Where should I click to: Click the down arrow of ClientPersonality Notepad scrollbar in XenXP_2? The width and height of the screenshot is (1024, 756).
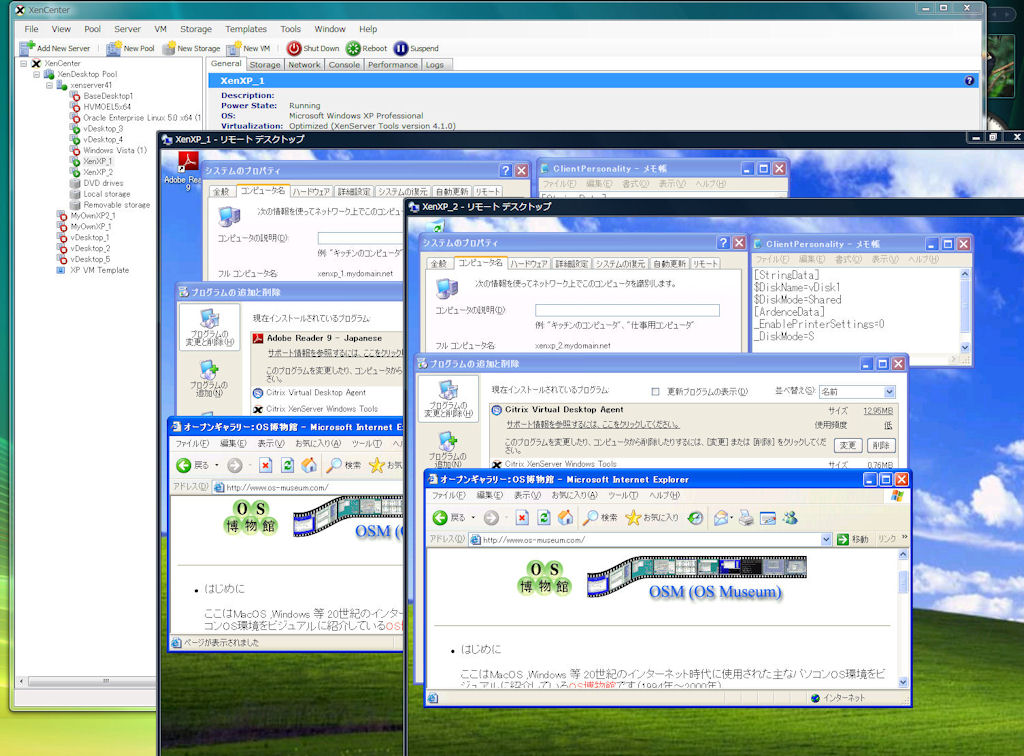[965, 348]
